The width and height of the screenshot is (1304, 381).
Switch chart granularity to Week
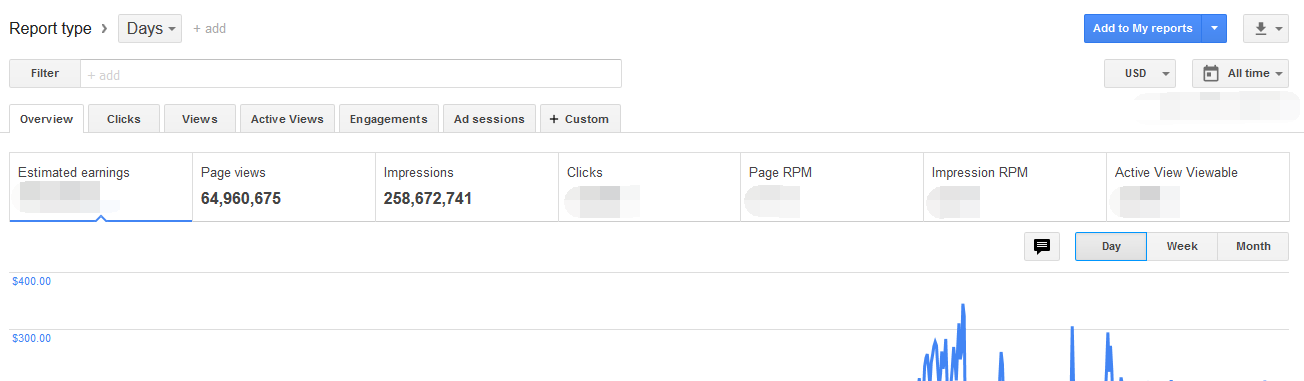pos(1182,246)
